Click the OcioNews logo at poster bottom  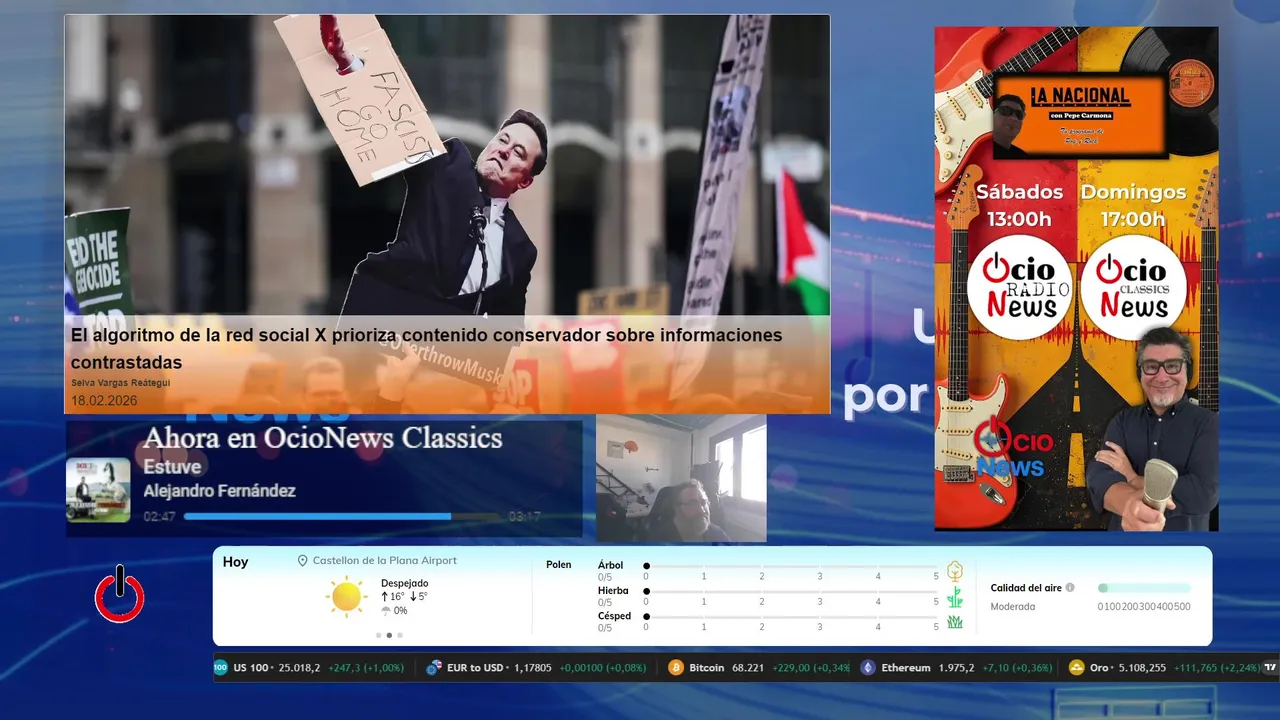(1012, 448)
